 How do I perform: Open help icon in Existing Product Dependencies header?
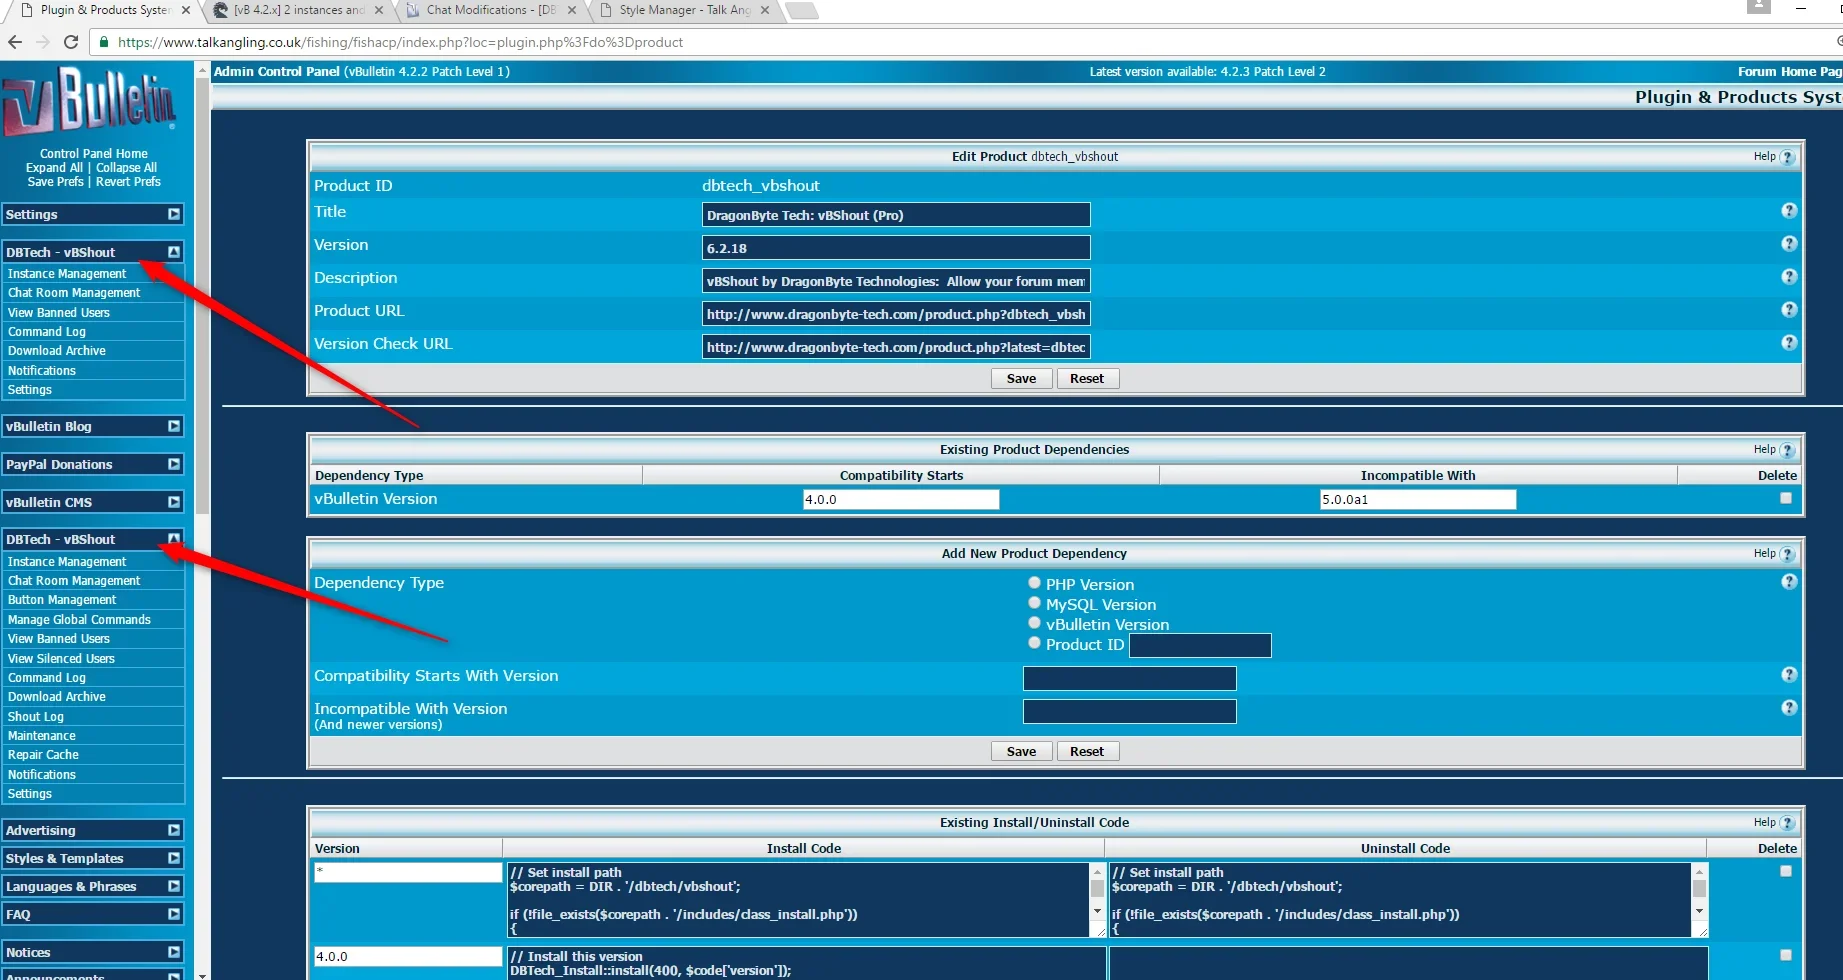pos(1788,450)
